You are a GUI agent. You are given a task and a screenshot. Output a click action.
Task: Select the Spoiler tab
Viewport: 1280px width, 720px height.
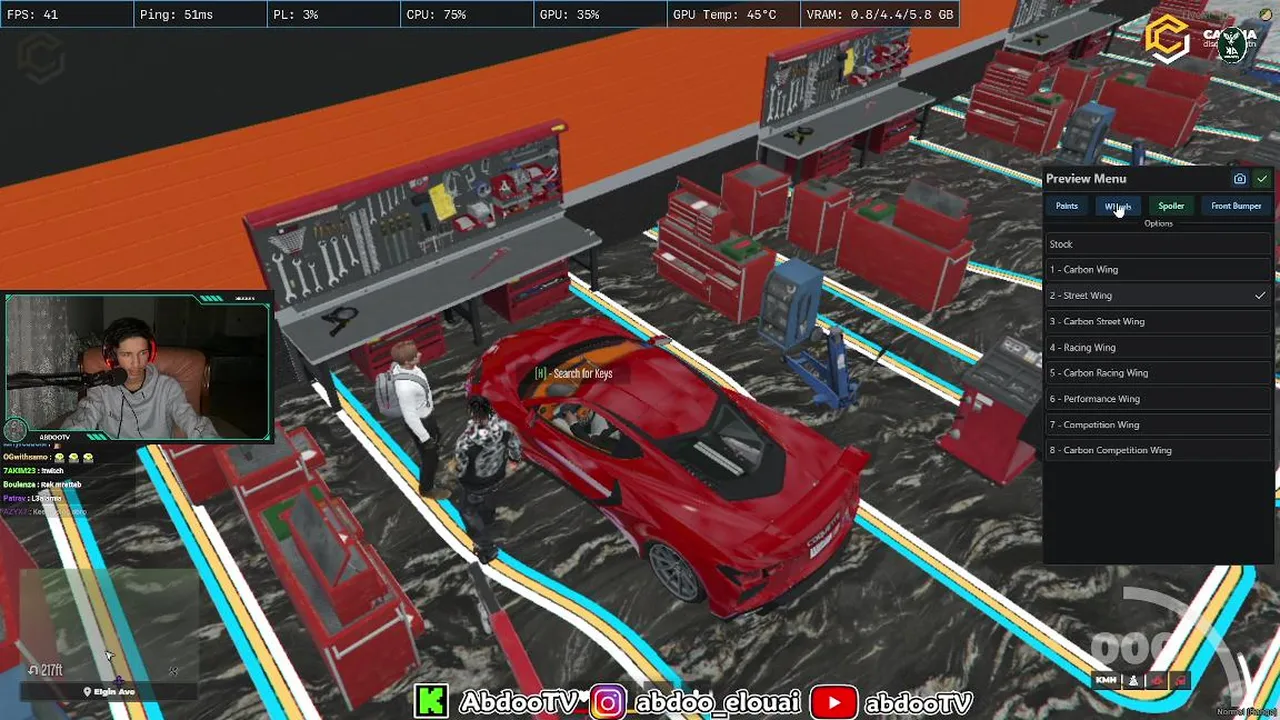pyautogui.click(x=1171, y=206)
